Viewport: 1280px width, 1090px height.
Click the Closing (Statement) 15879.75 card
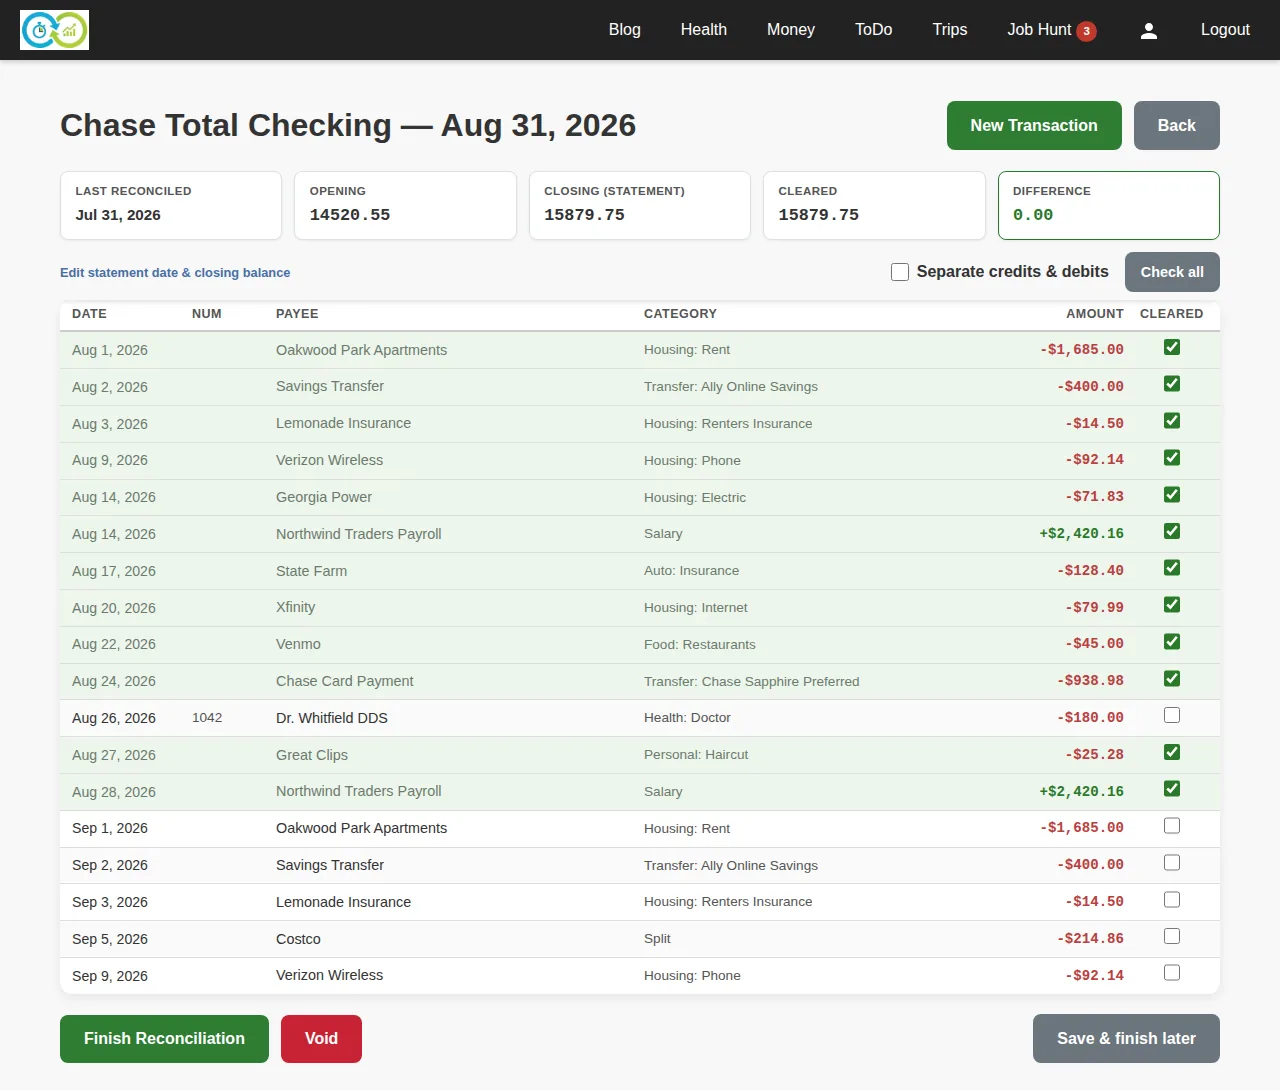[640, 205]
